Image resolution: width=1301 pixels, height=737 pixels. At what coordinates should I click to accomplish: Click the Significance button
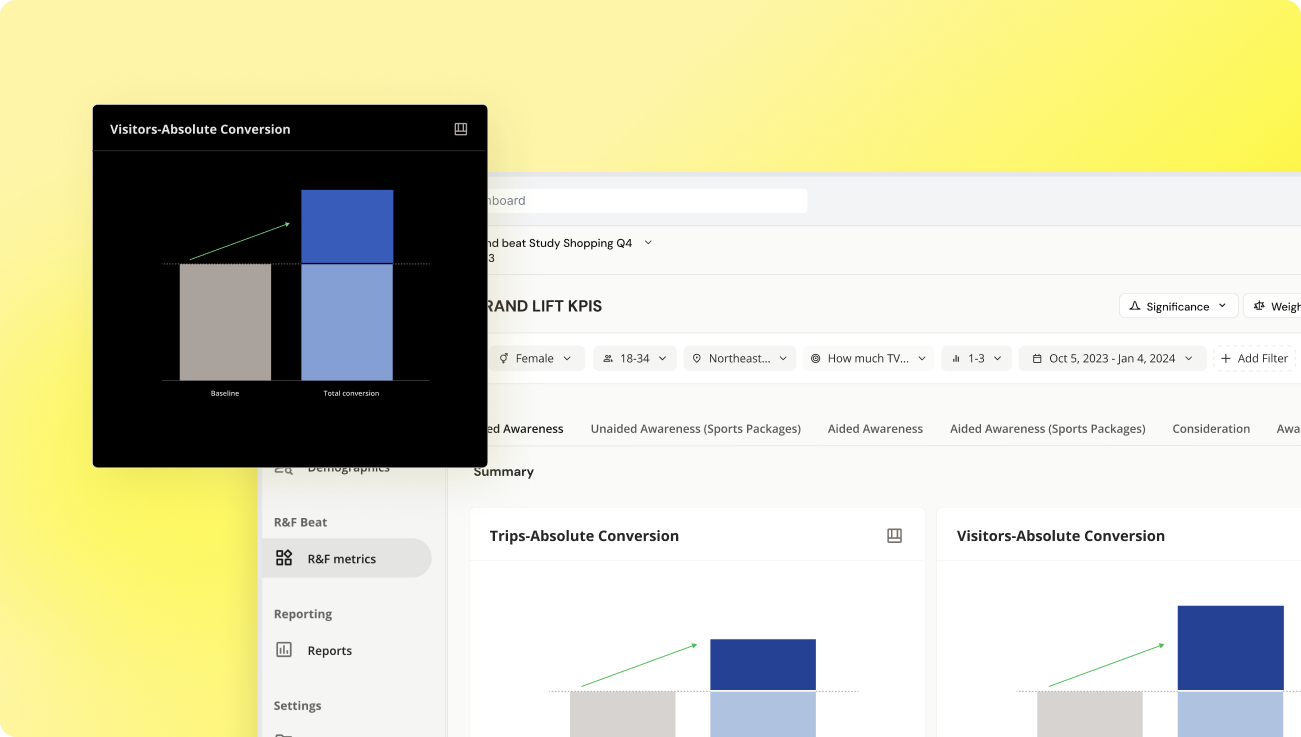1178,306
